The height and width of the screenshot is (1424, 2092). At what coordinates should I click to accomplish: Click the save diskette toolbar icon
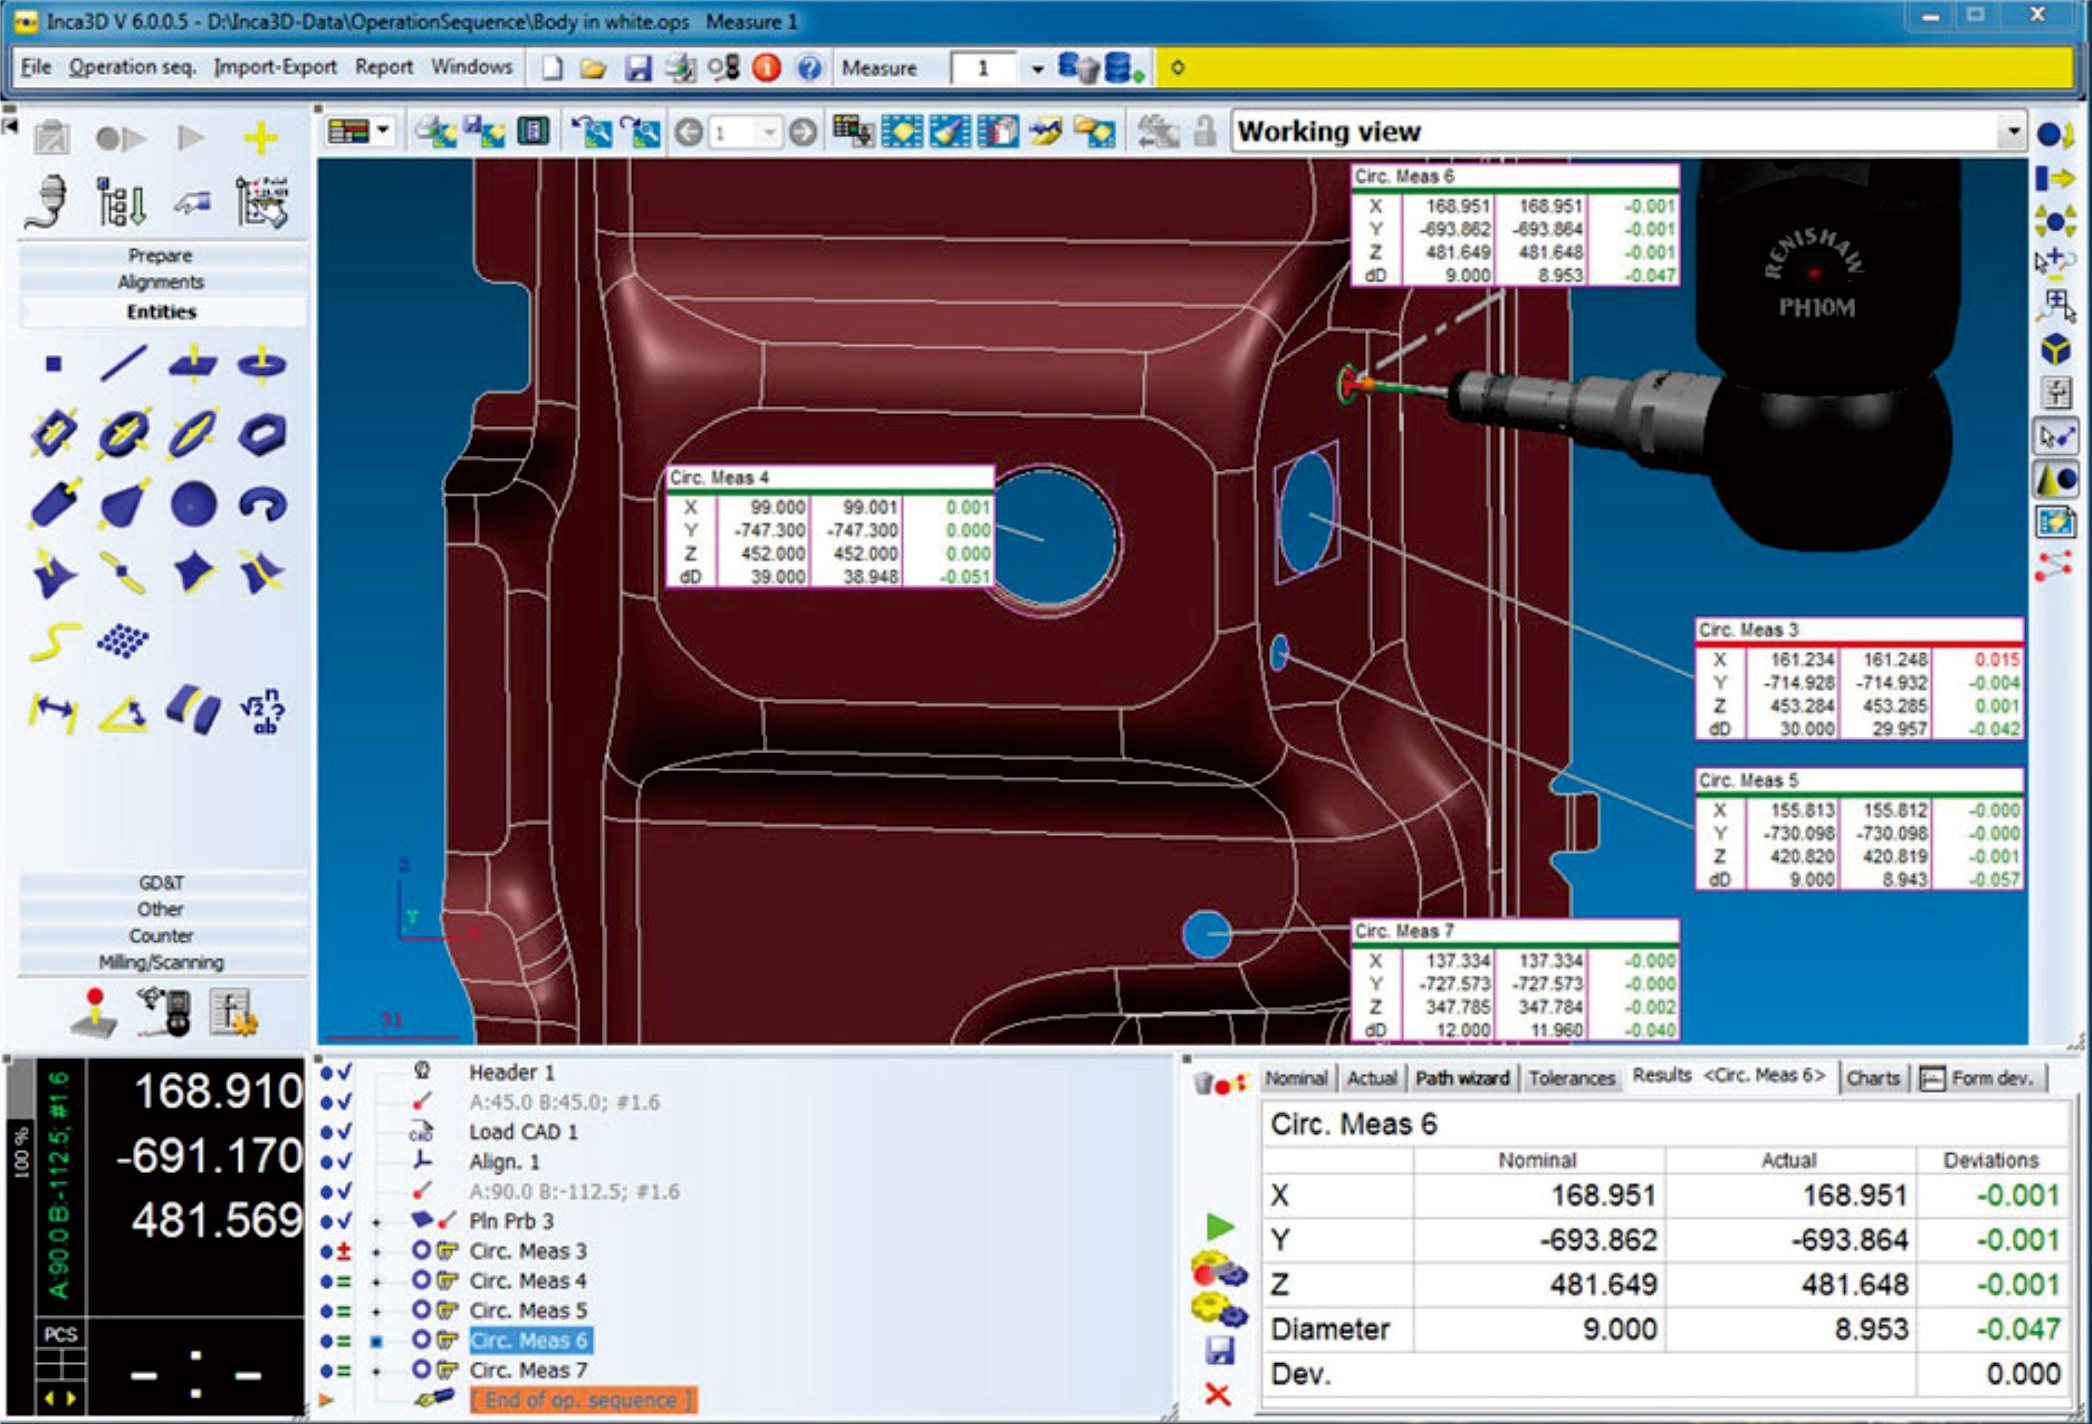(637, 68)
